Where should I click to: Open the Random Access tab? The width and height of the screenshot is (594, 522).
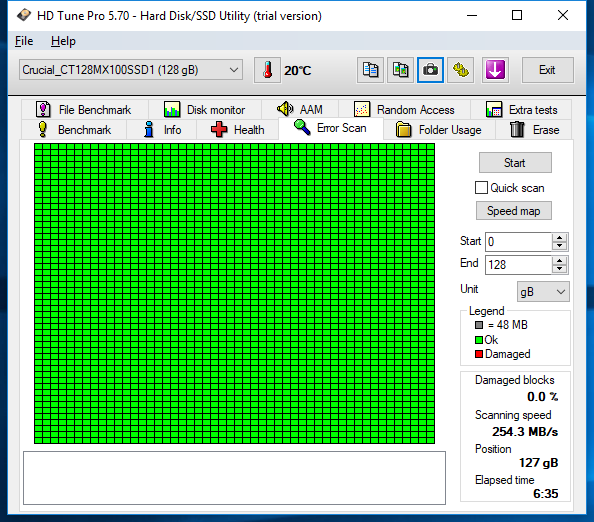pyautogui.click(x=404, y=110)
